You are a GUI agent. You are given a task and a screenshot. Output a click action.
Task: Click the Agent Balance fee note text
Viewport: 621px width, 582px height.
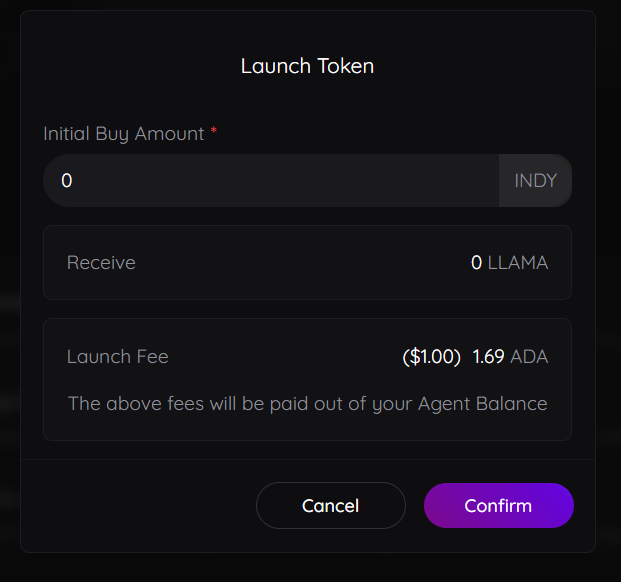tap(307, 404)
